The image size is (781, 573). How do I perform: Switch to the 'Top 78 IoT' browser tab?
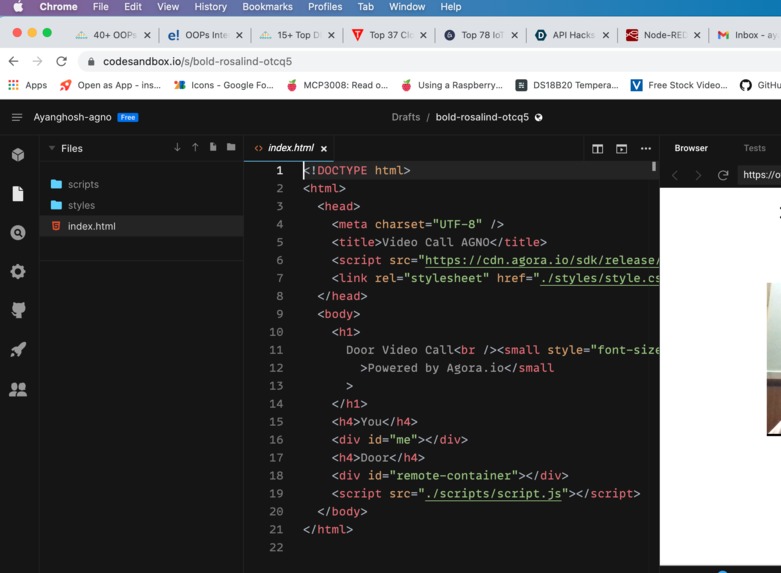481,35
